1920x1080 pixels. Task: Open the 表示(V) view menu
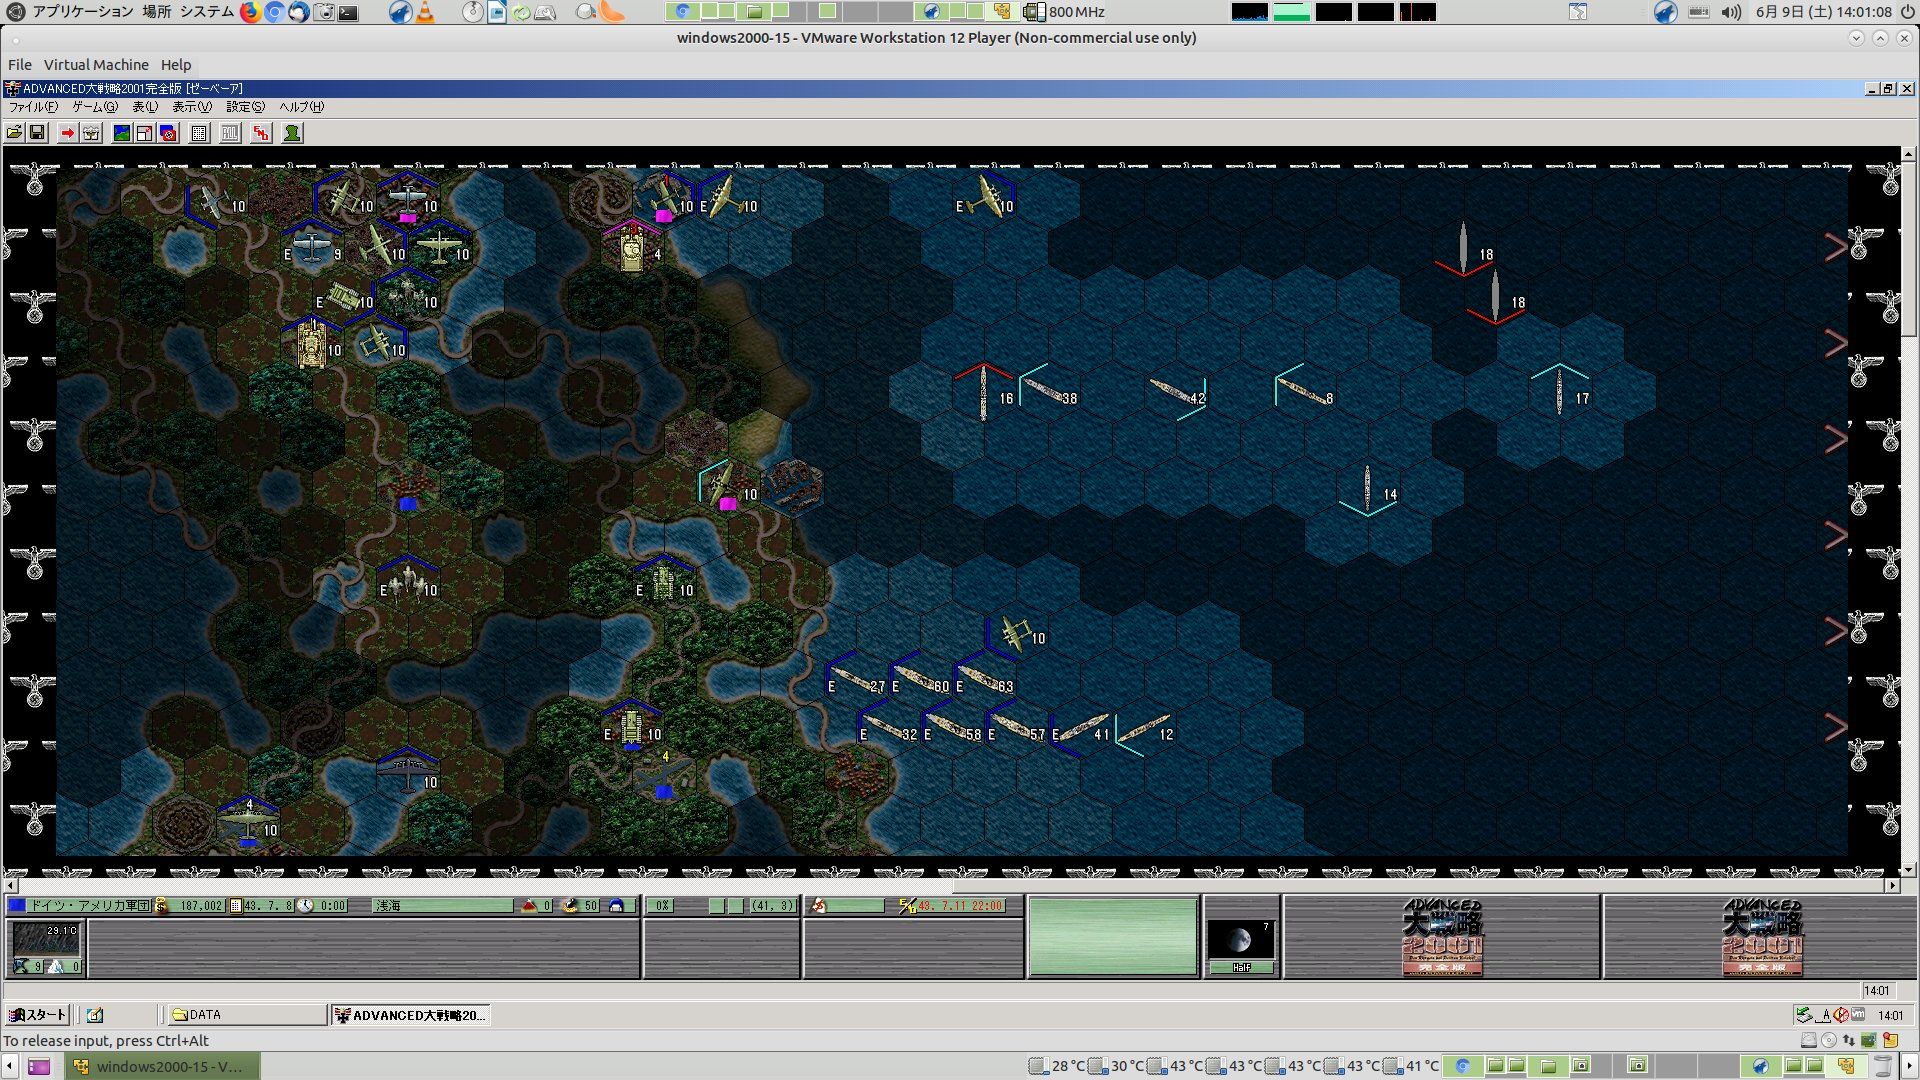[191, 107]
